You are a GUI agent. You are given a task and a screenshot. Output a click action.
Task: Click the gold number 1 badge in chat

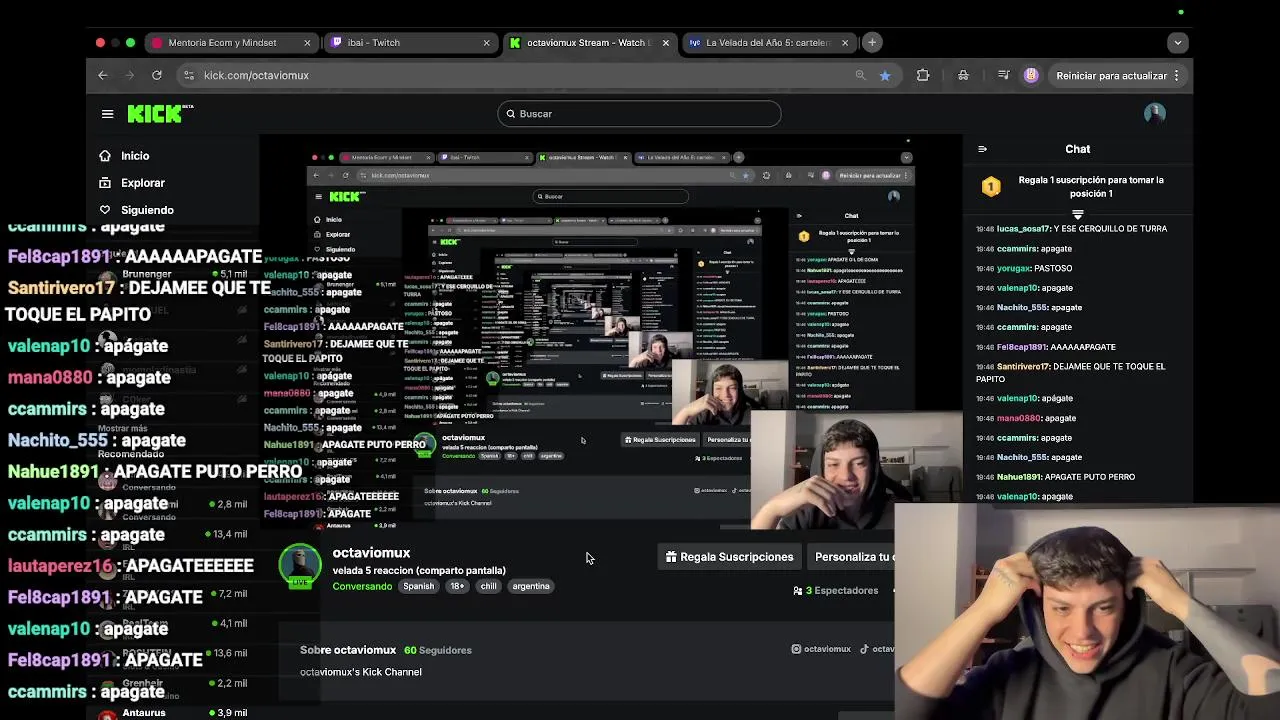pyautogui.click(x=991, y=187)
